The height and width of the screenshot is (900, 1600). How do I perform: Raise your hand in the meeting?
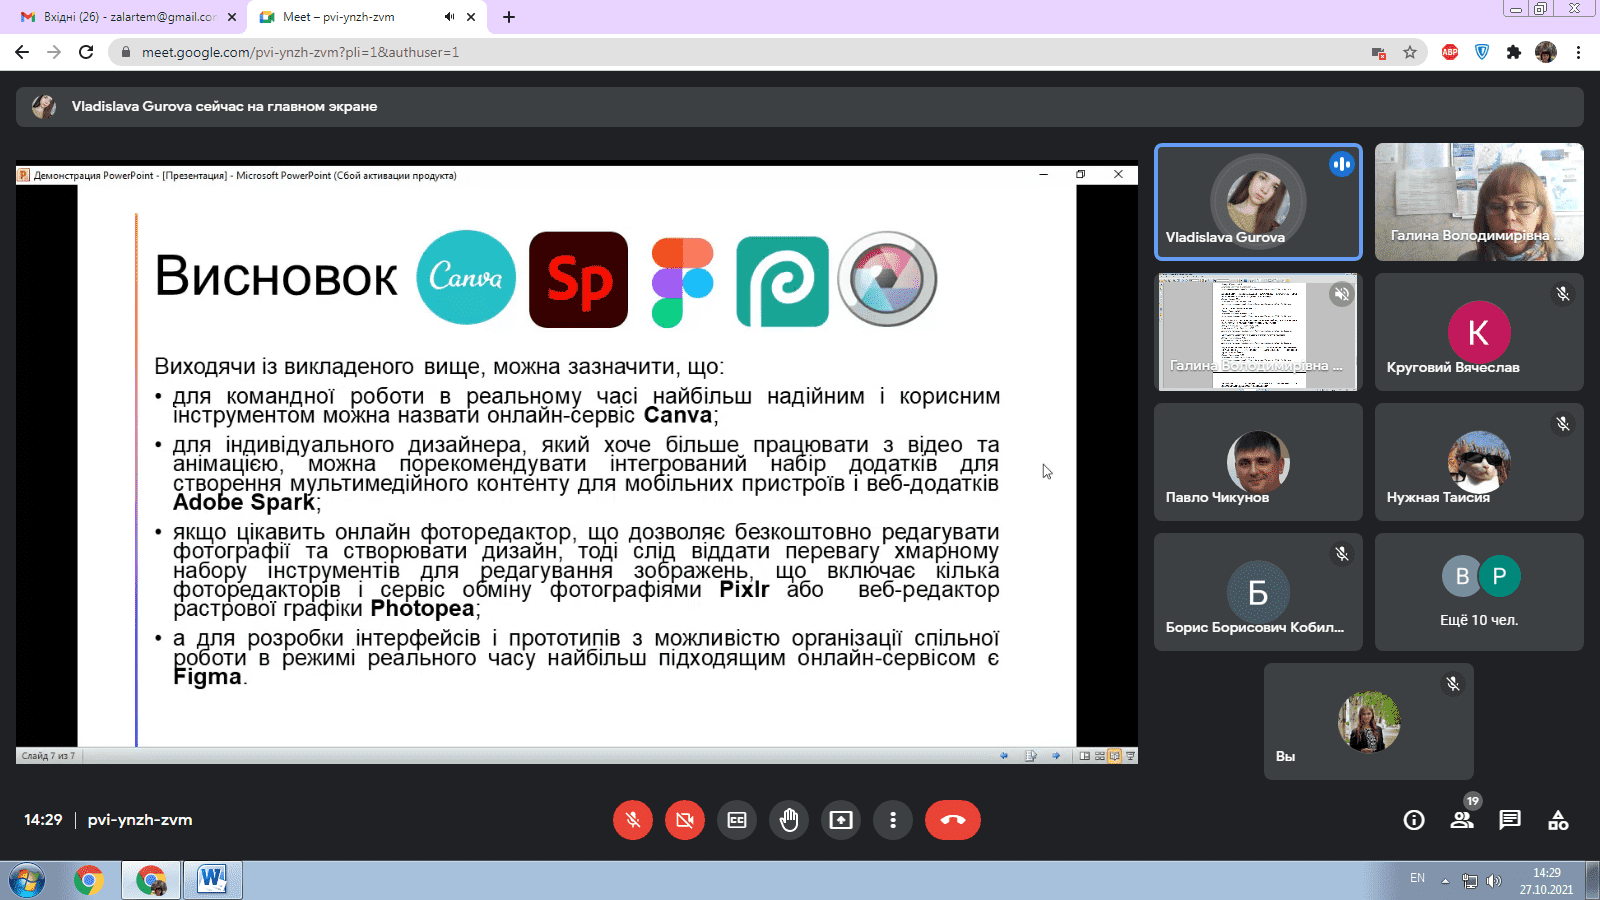[789, 820]
